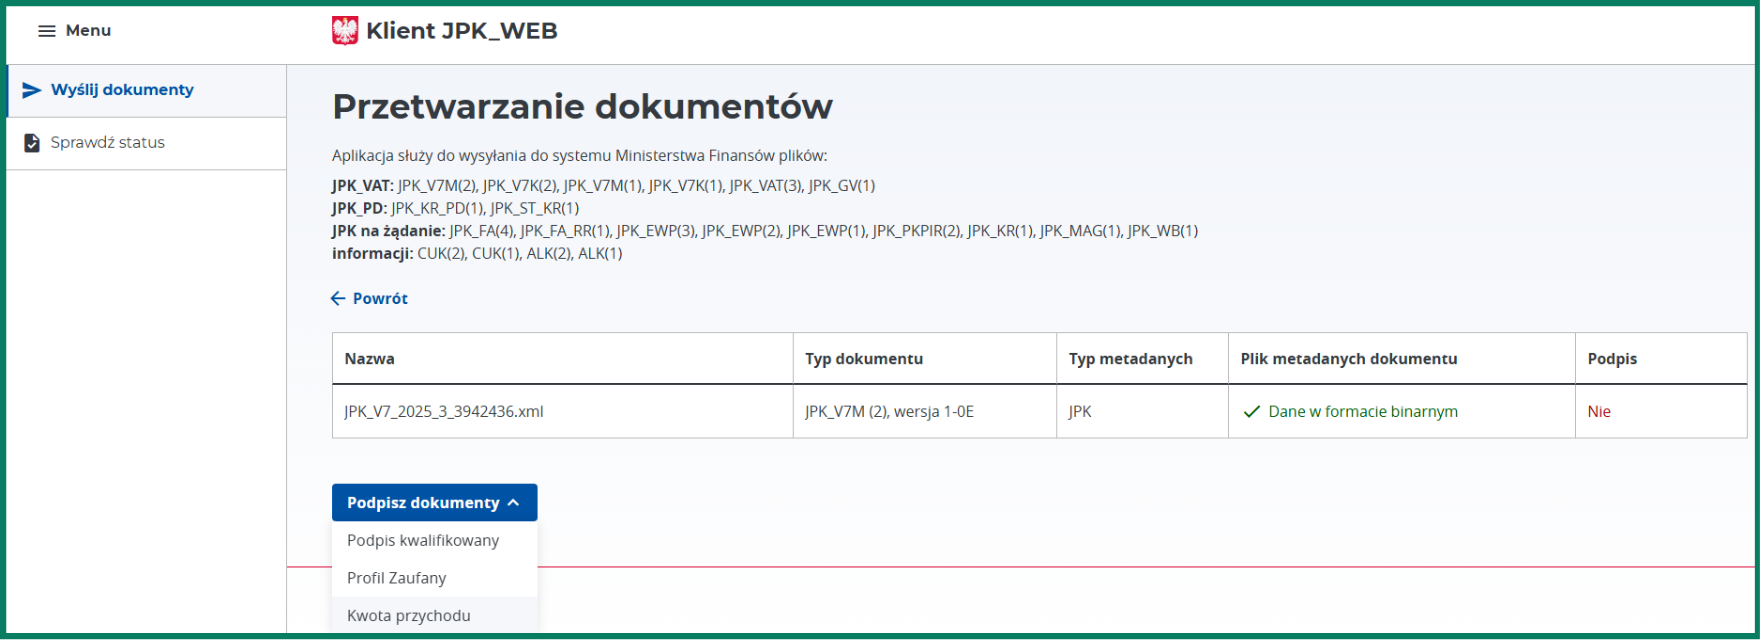Click Dane w formacie binarnym text

pyautogui.click(x=1363, y=412)
